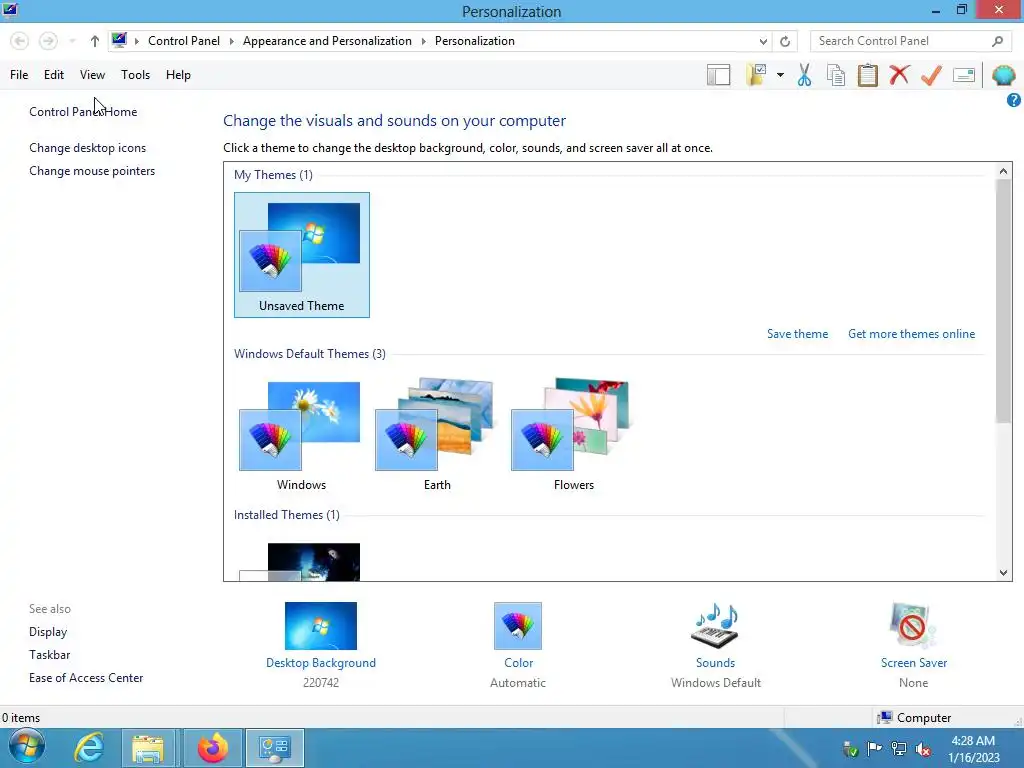
Task: Expand the arrow after Appearance and Personalization
Action: tap(423, 41)
